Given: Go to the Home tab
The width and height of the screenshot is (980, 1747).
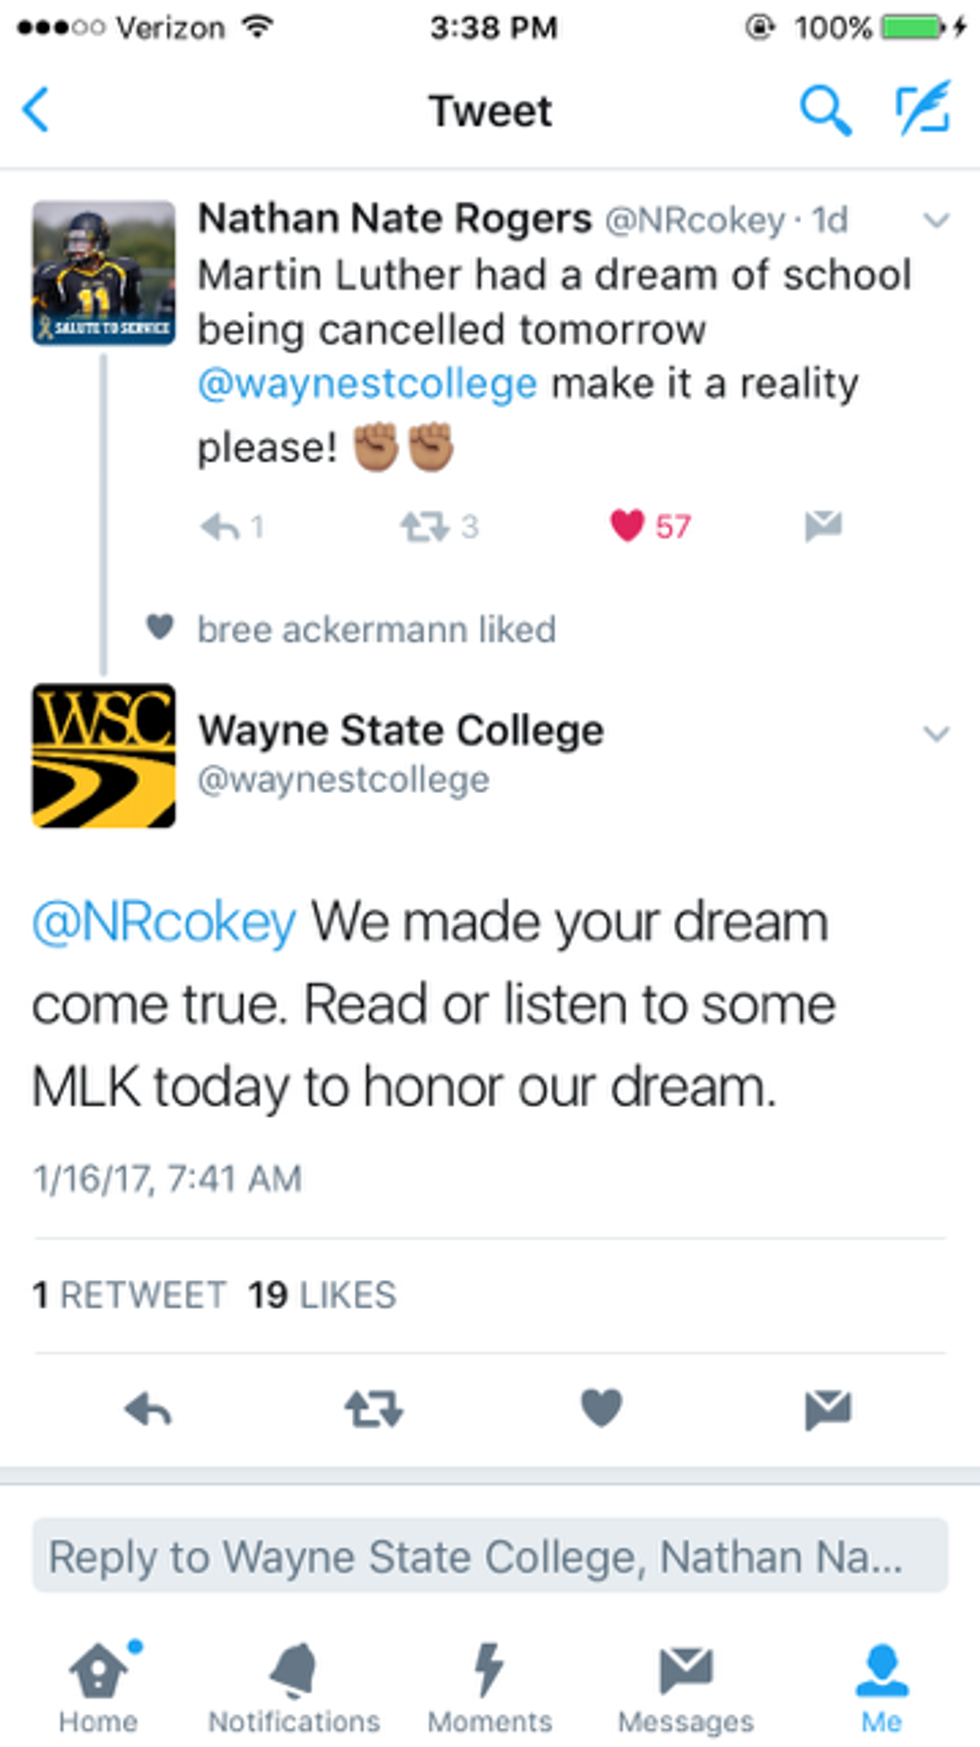Looking at the screenshot, I should 98,1687.
